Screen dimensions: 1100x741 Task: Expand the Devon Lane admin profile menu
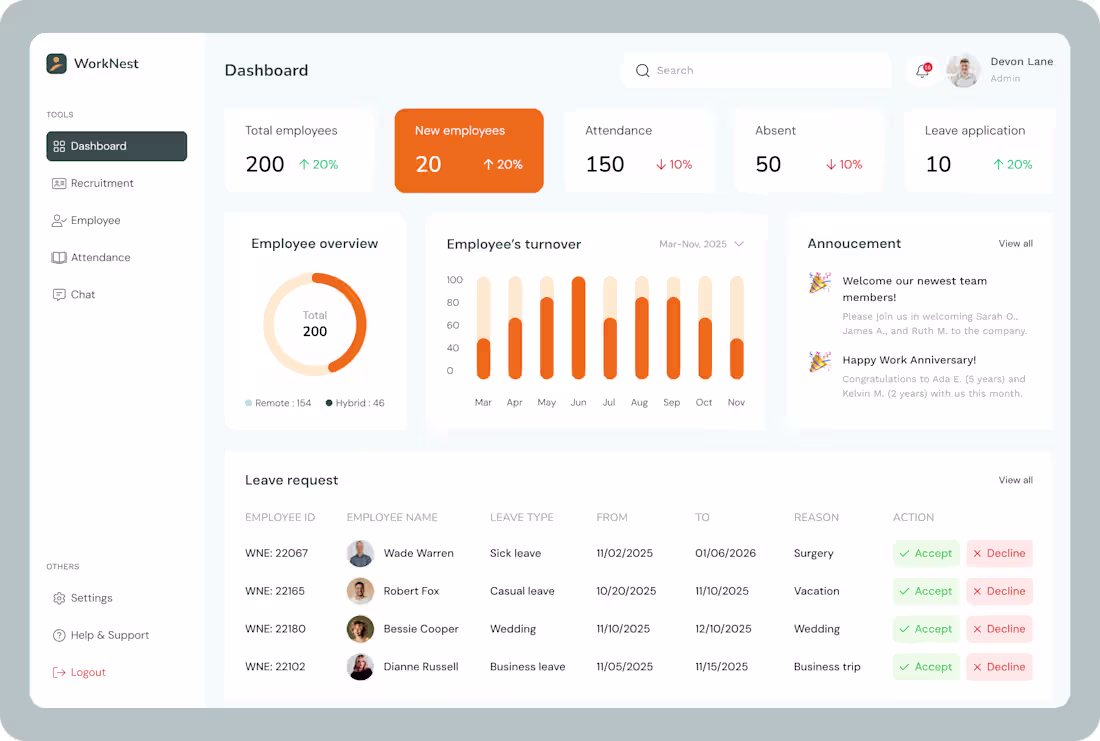(x=1000, y=70)
